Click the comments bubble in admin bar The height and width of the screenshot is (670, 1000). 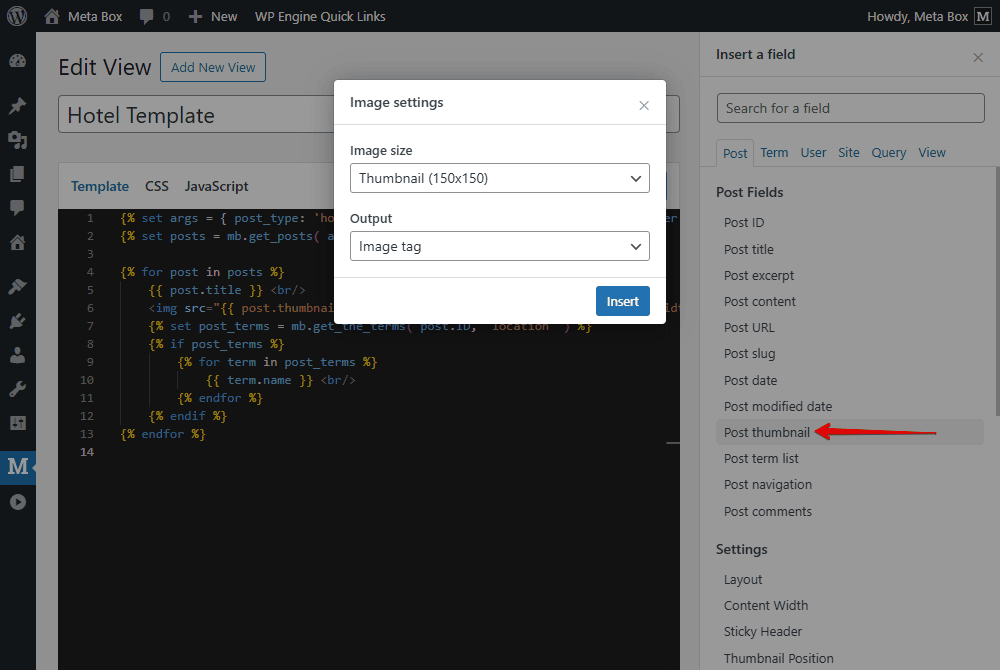[154, 16]
